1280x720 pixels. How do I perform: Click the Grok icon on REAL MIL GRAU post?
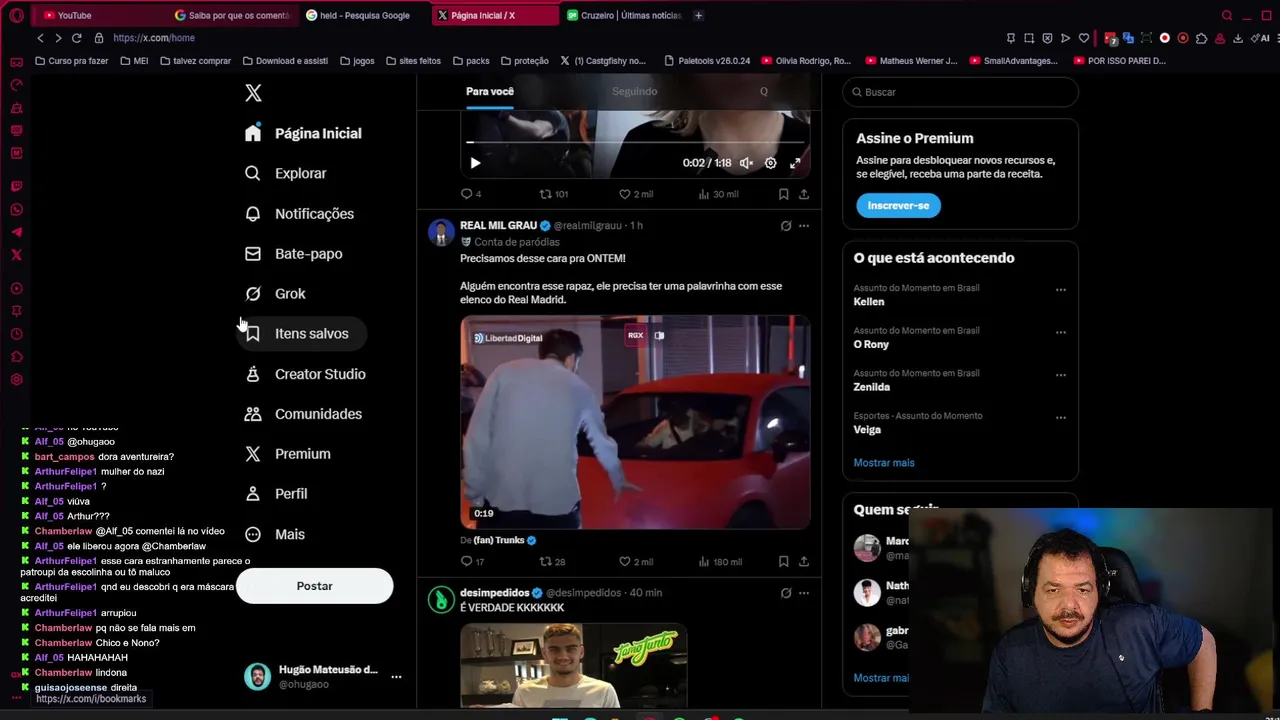786,226
